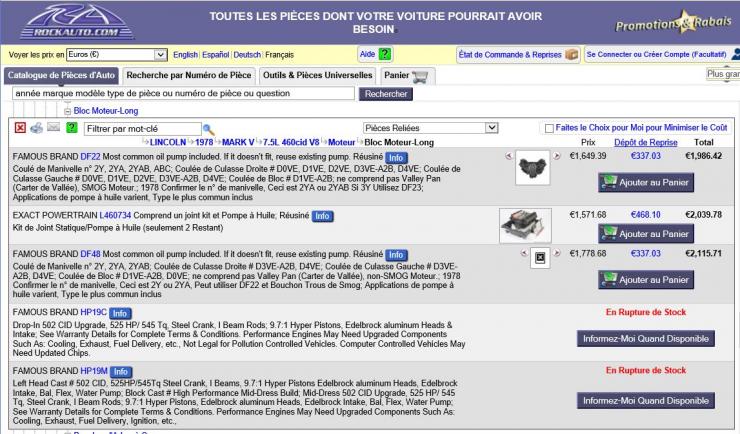
Task: Open the DF22 part number link
Action: 90,157
